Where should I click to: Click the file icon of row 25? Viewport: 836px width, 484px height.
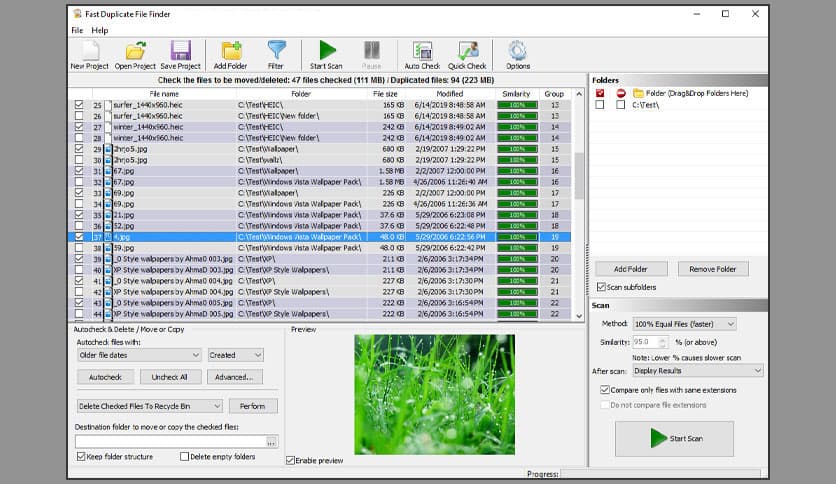point(108,105)
